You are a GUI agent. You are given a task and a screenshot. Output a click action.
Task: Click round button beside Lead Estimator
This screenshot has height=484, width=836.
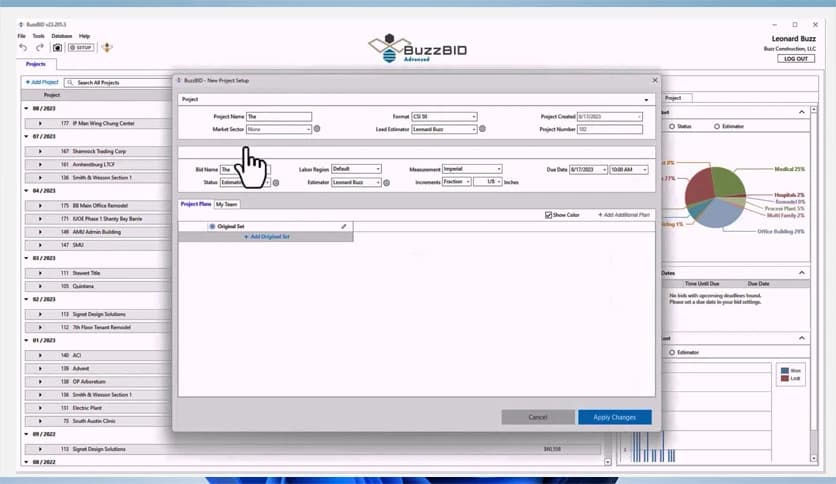coord(483,129)
